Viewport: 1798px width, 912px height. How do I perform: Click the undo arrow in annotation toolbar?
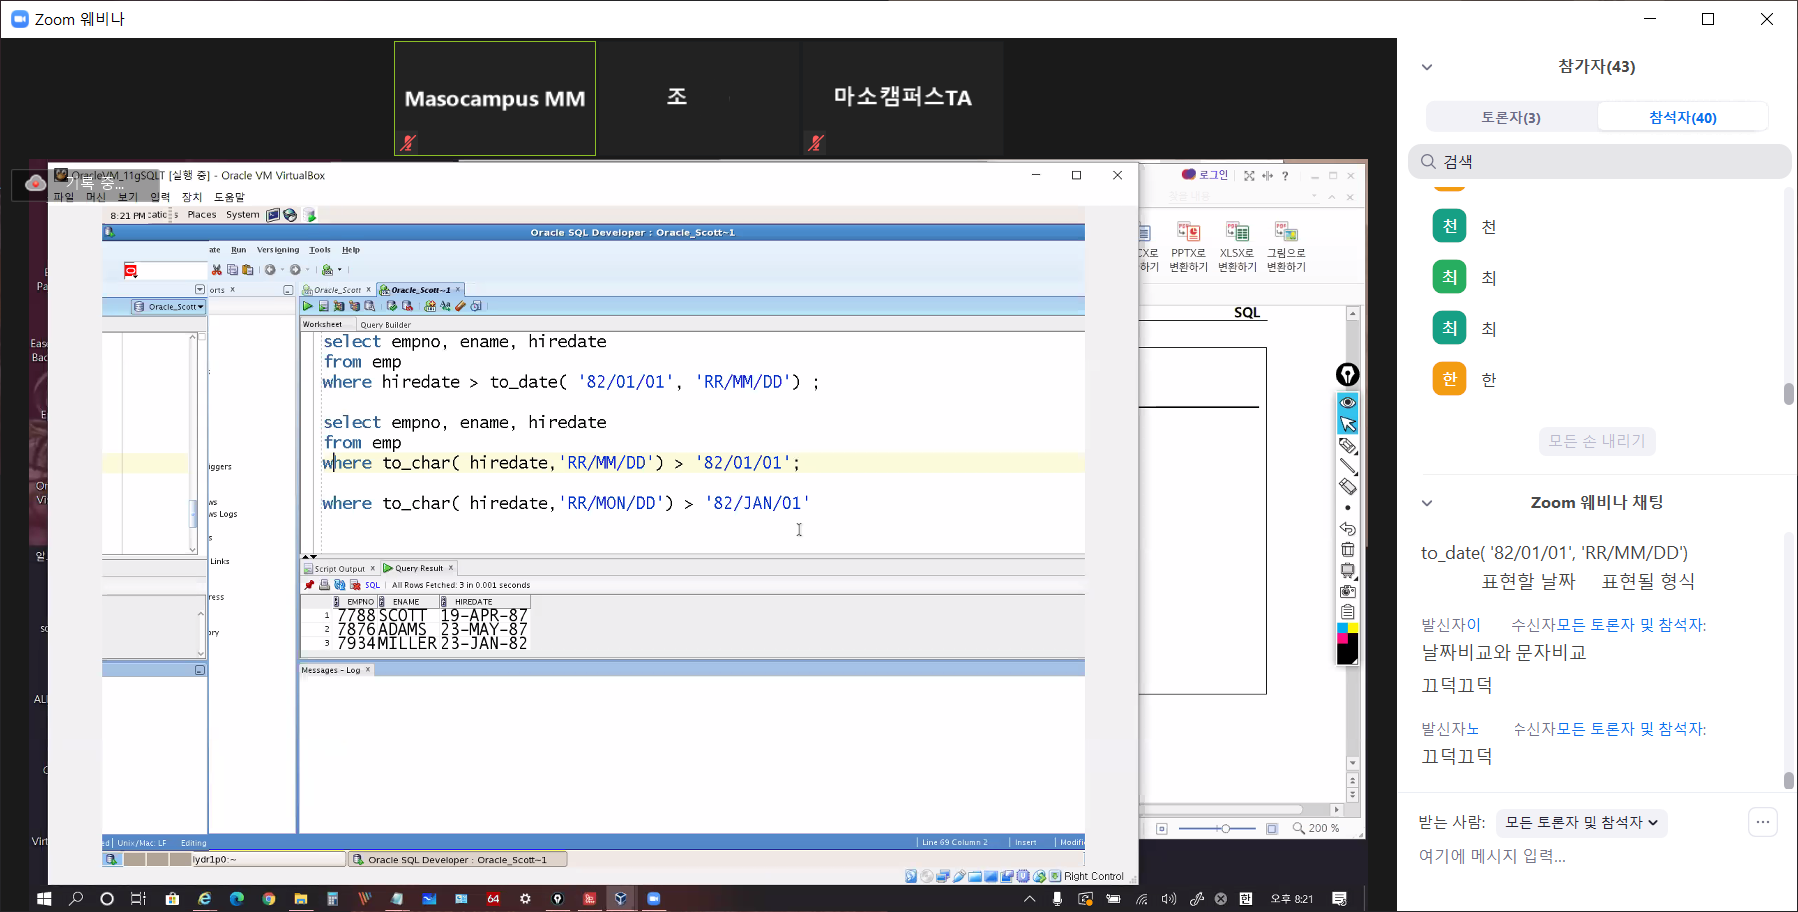pyautogui.click(x=1348, y=529)
